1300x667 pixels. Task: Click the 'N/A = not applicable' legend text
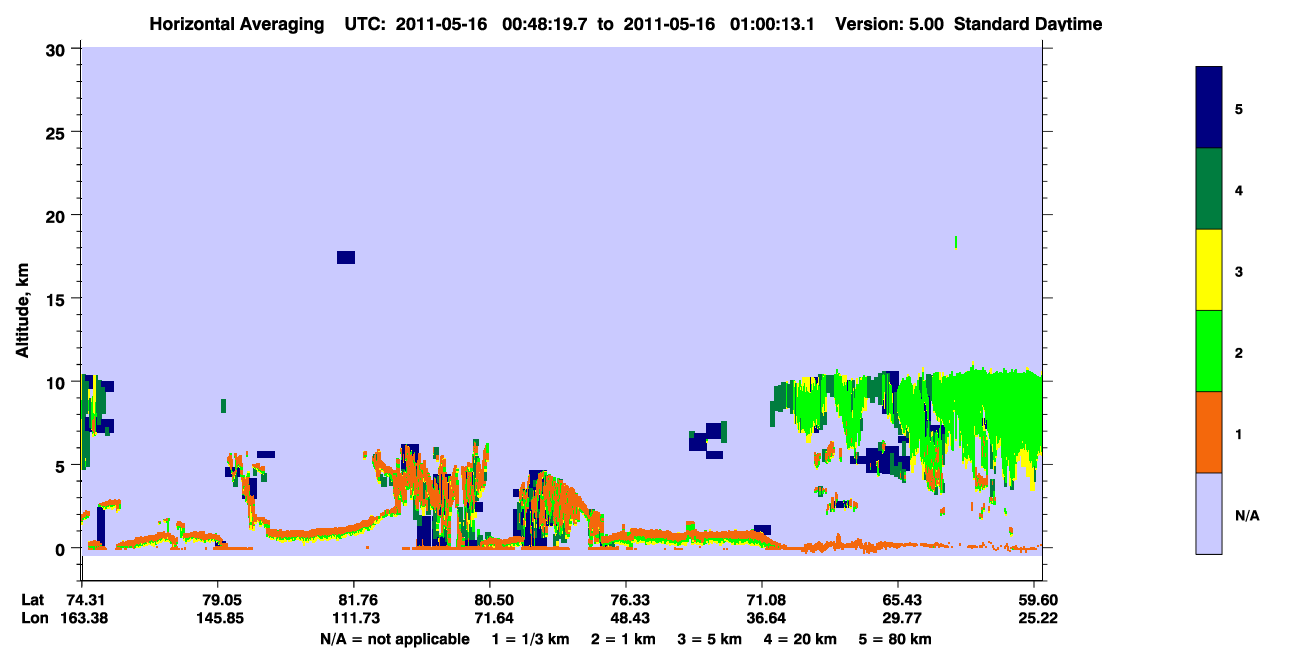[394, 638]
